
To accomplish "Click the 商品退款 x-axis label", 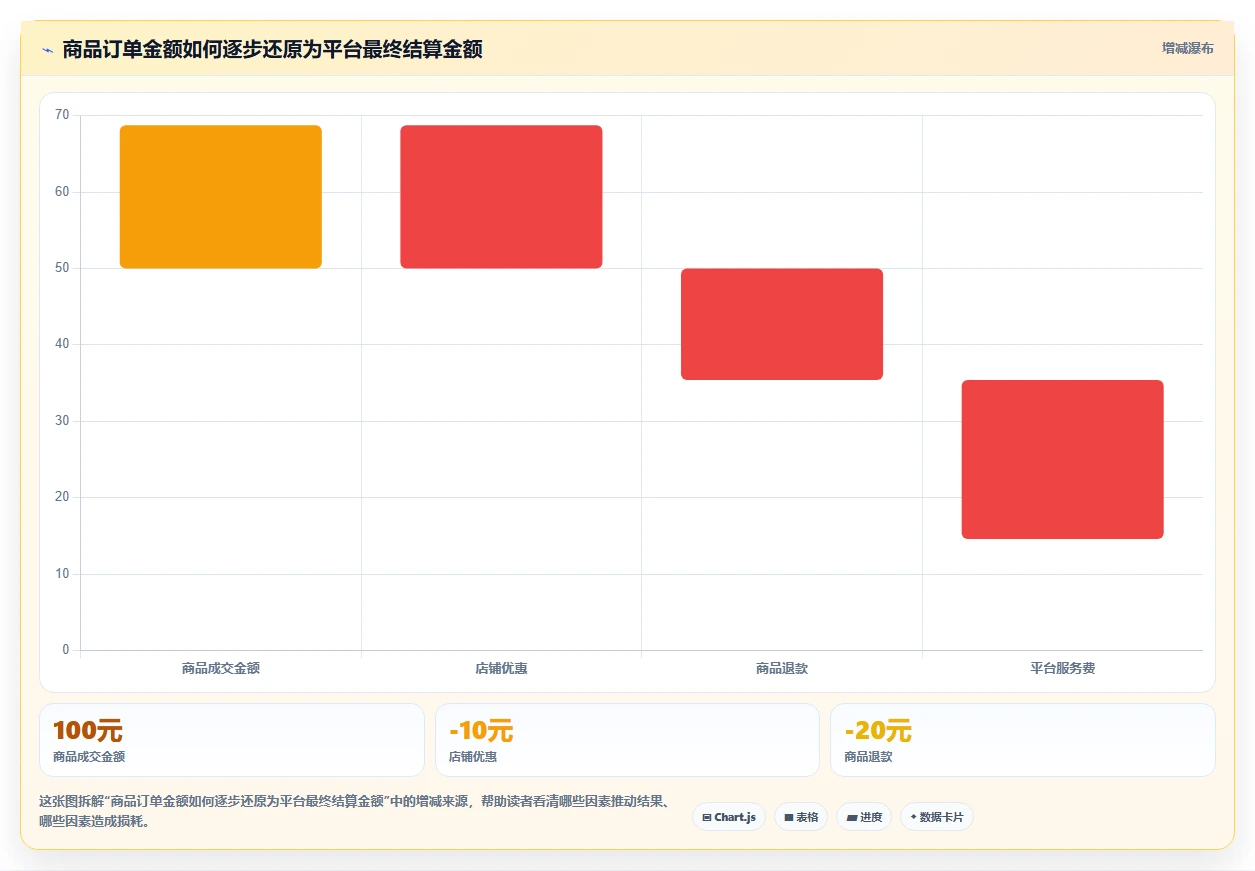I will click(x=782, y=668).
